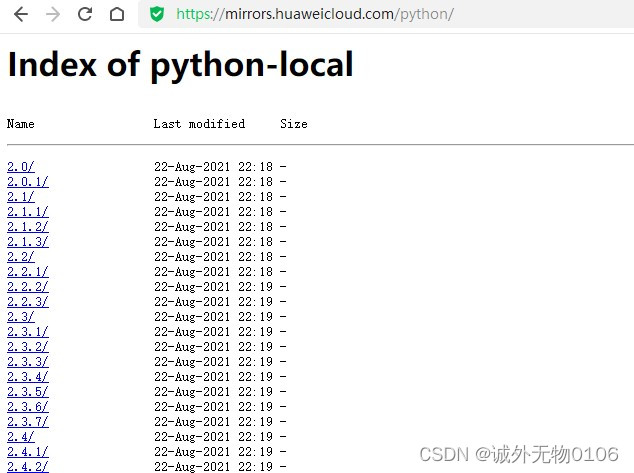Open the 2.1/ directory link
Viewport: 634px width, 473px height.
(21, 196)
